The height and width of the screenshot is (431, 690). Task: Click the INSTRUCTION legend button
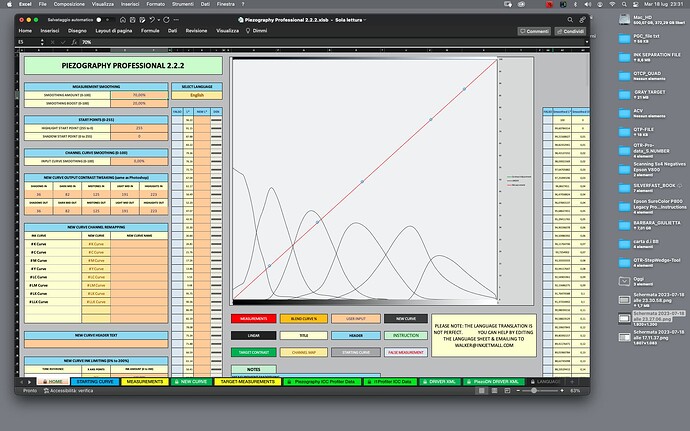tap(406, 335)
